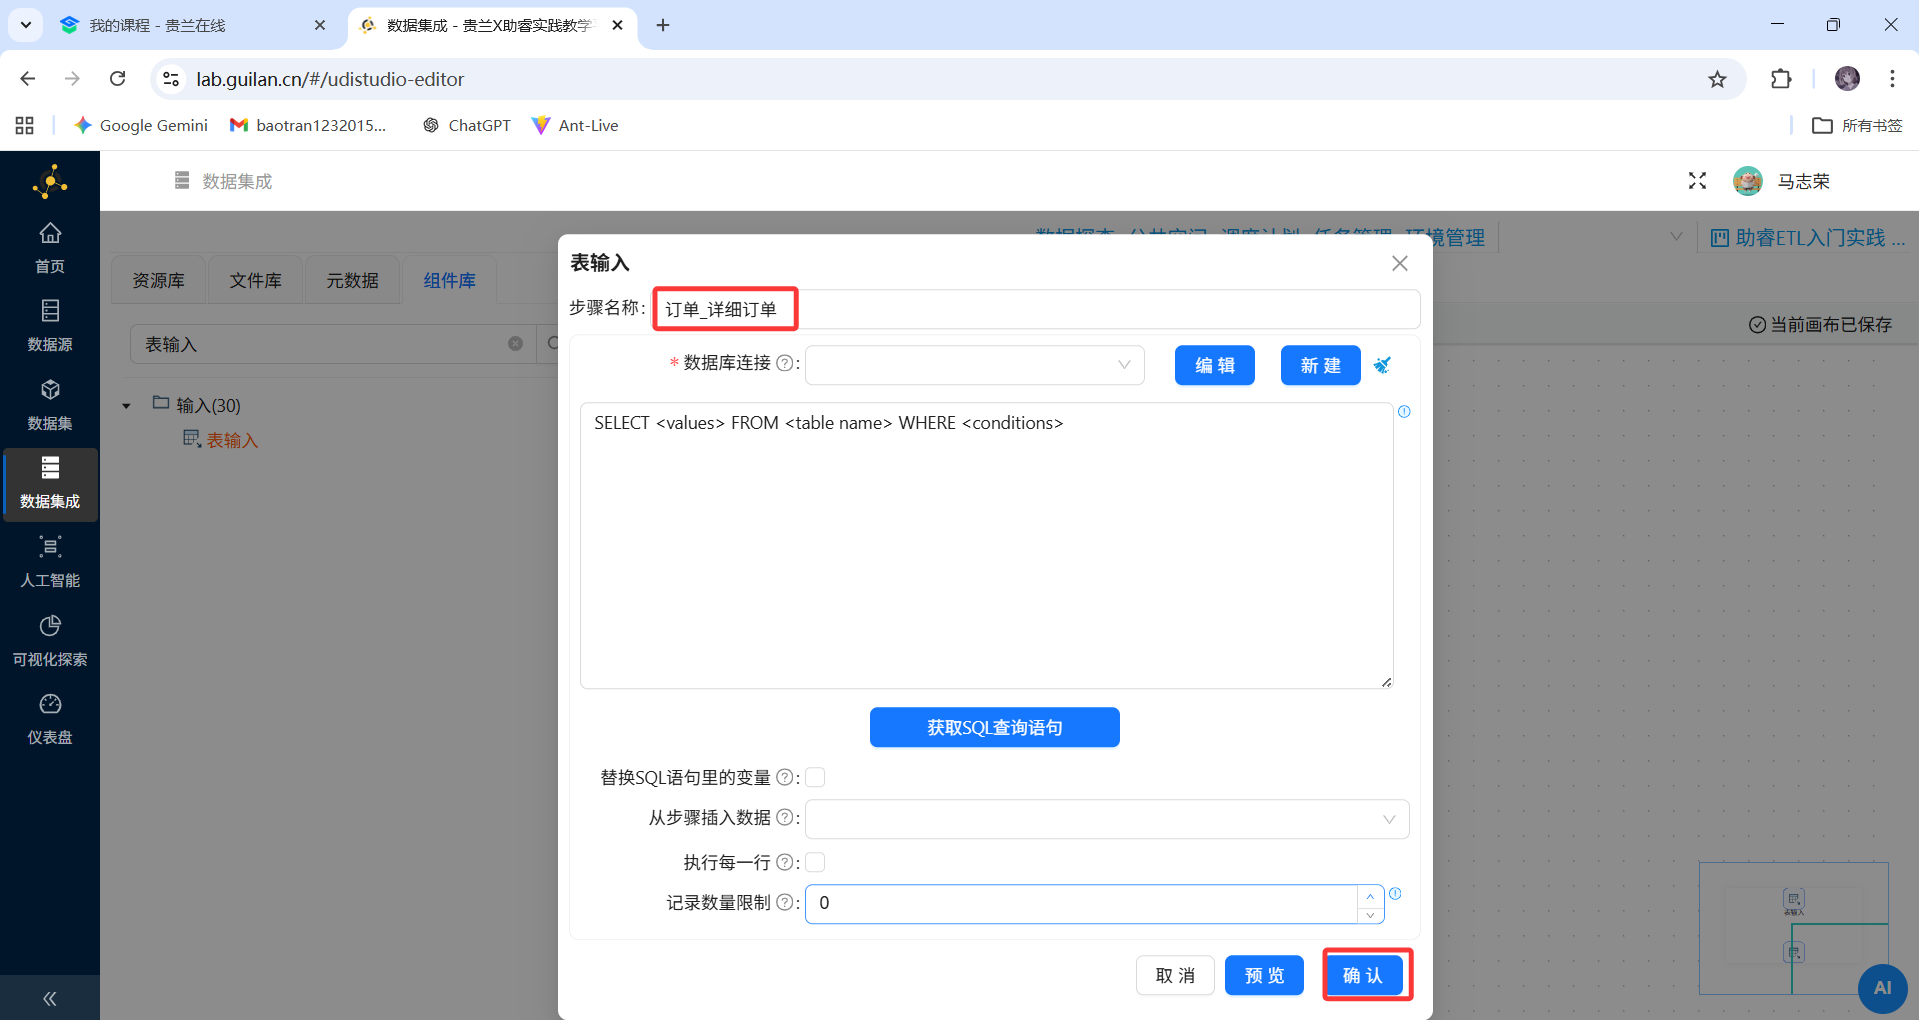The height and width of the screenshot is (1020, 1919).
Task: Collapse the left sidebar with double-arrow toggle
Action: pyautogui.click(x=49, y=998)
